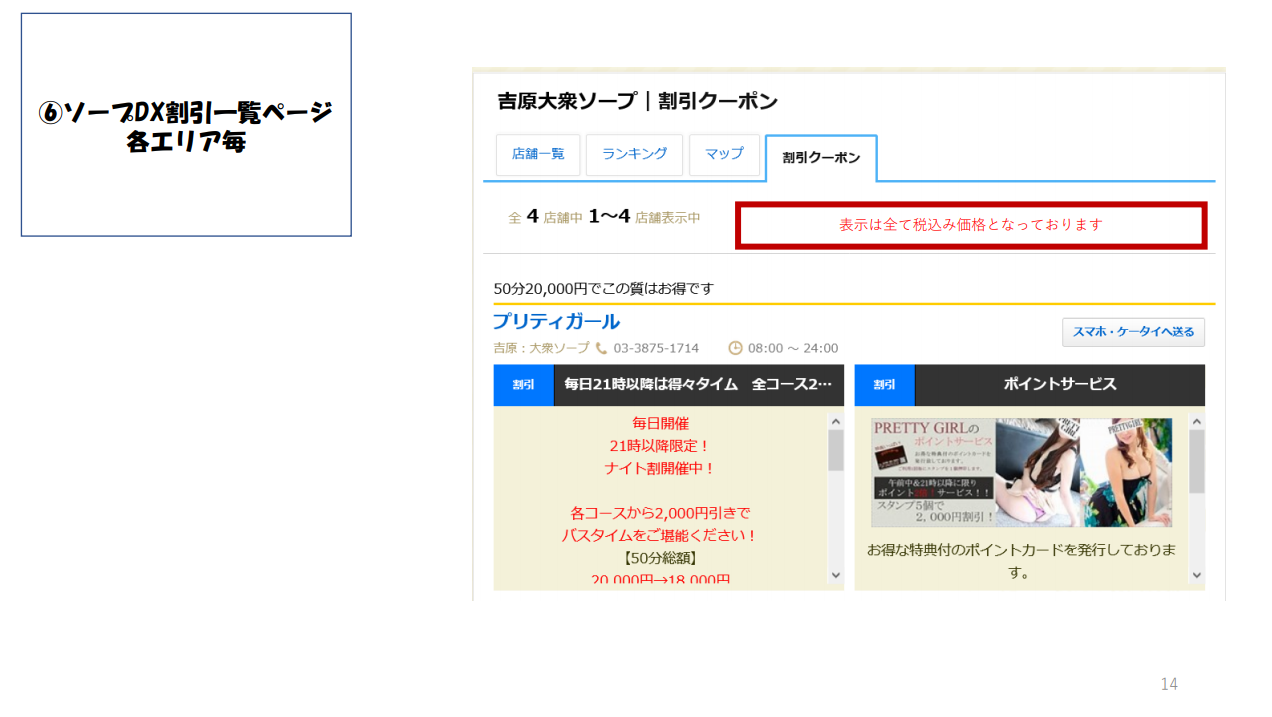The height and width of the screenshot is (717, 1272).
Task: Click the up arrow in the point-service coupon scrollbar
Action: 1197,421
